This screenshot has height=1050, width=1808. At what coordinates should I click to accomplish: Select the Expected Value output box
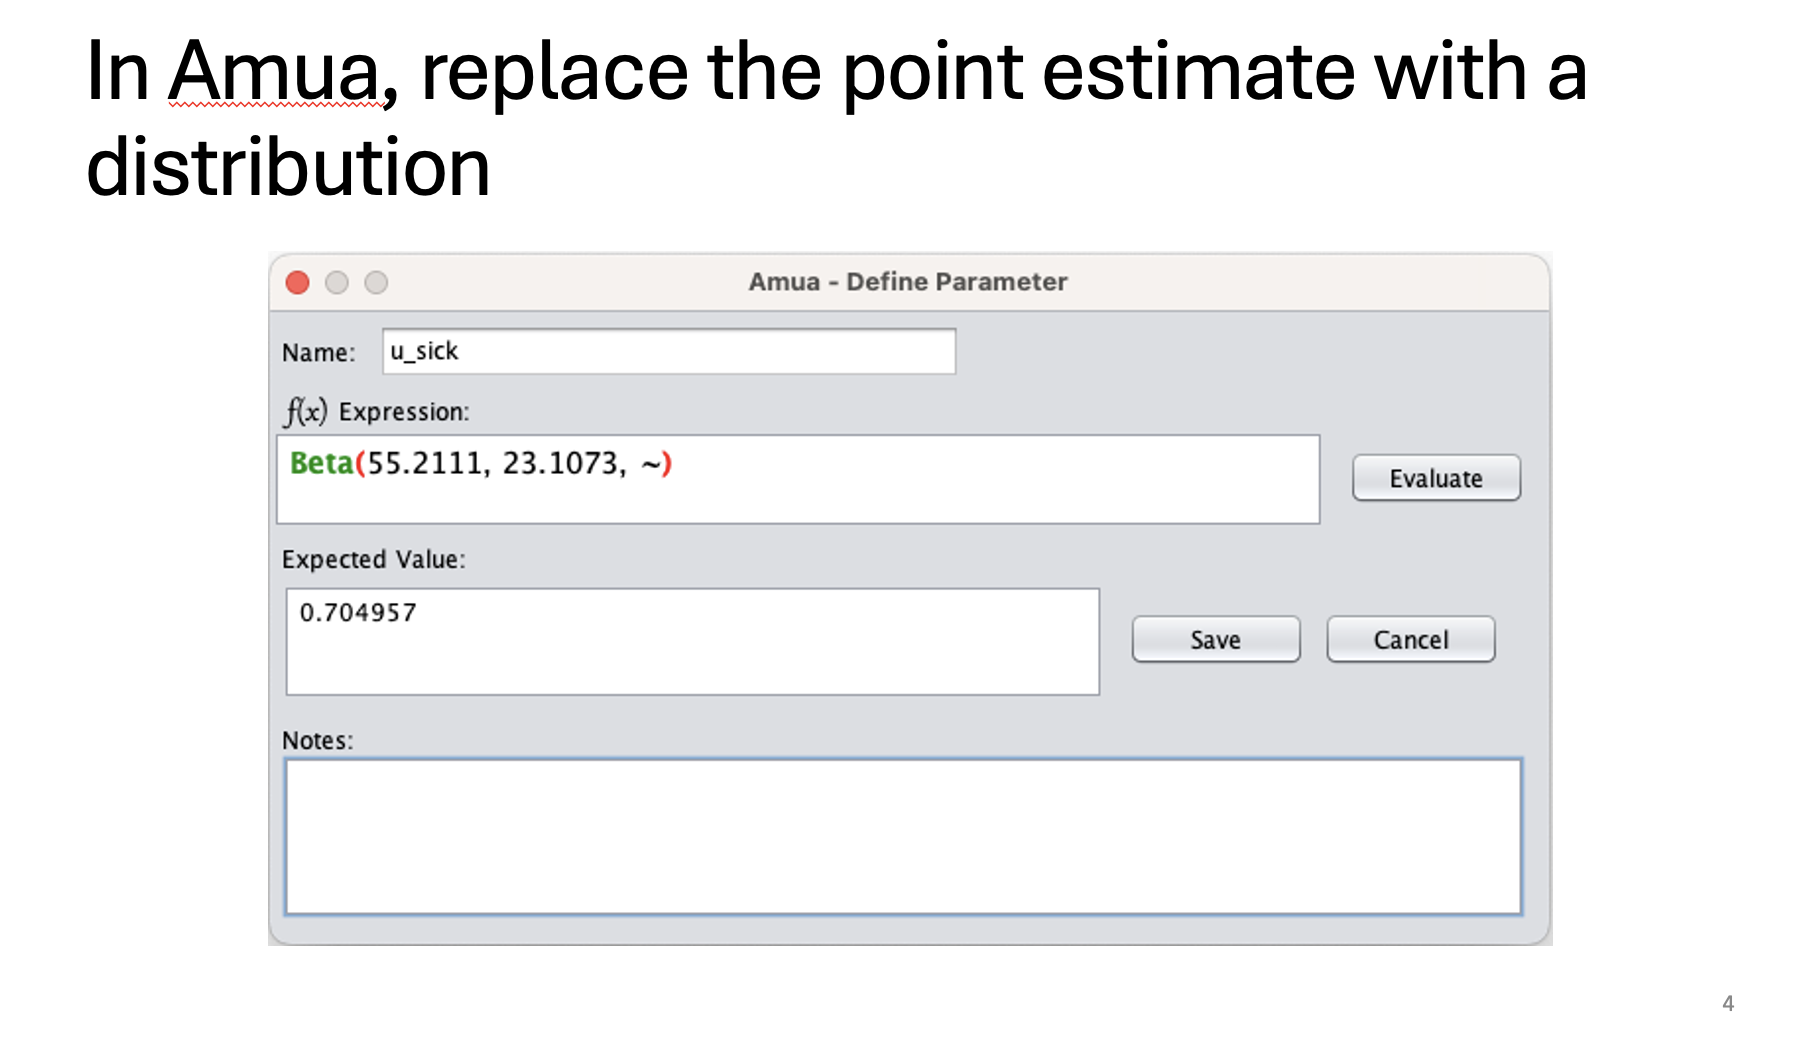pos(692,650)
